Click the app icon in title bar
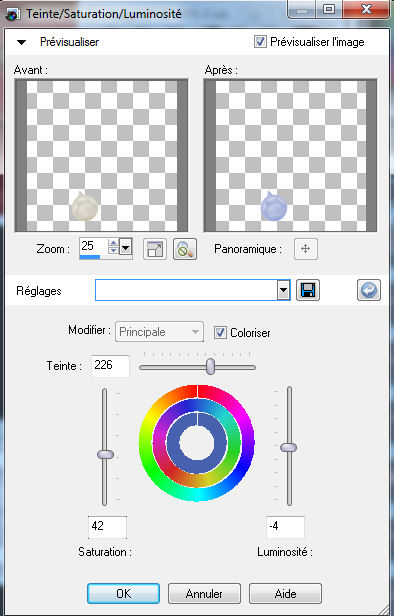394x616 pixels. tap(13, 14)
